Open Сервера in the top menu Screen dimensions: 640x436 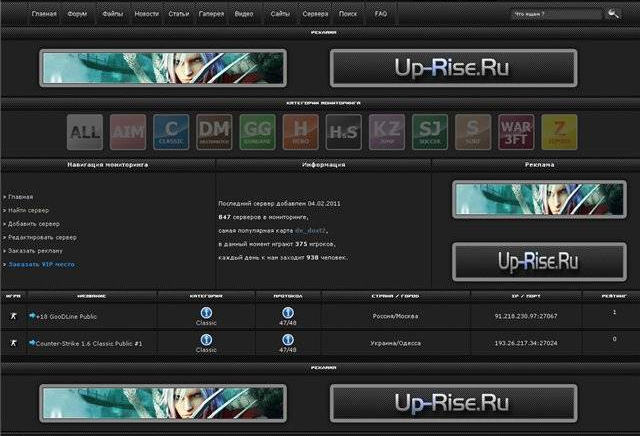[x=315, y=13]
